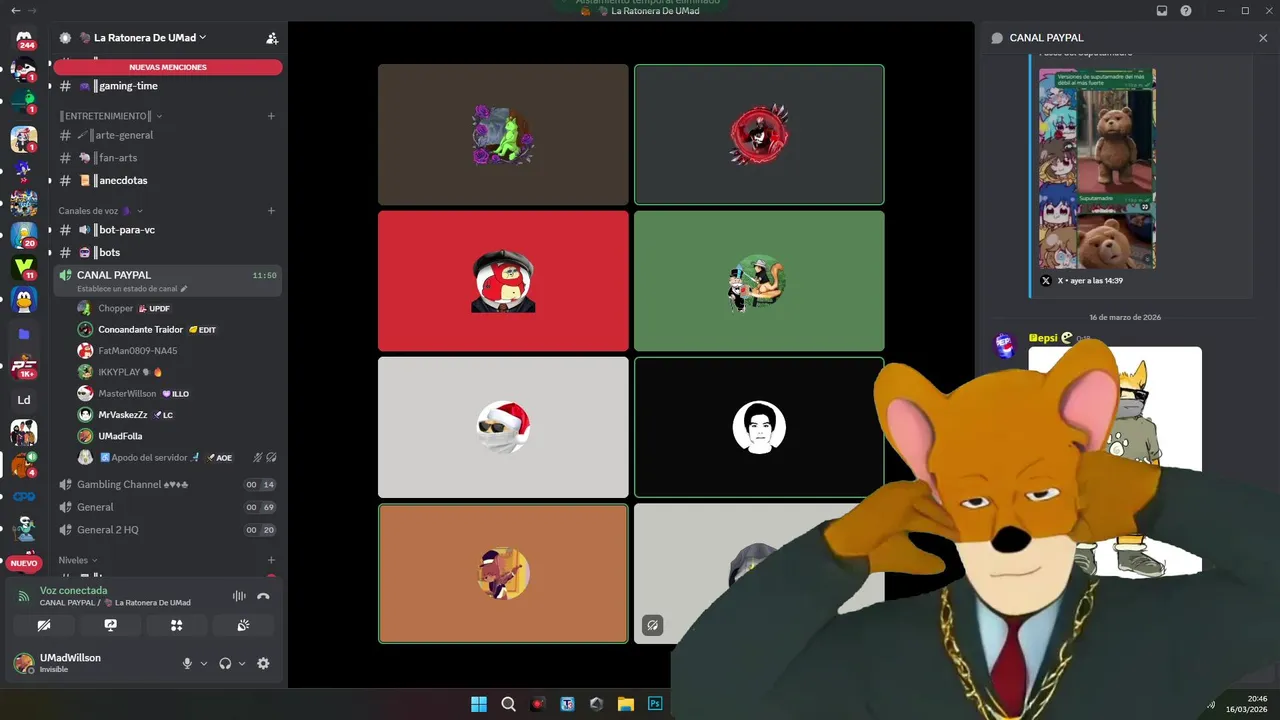
Task: Open User Settings gear
Action: 263,663
